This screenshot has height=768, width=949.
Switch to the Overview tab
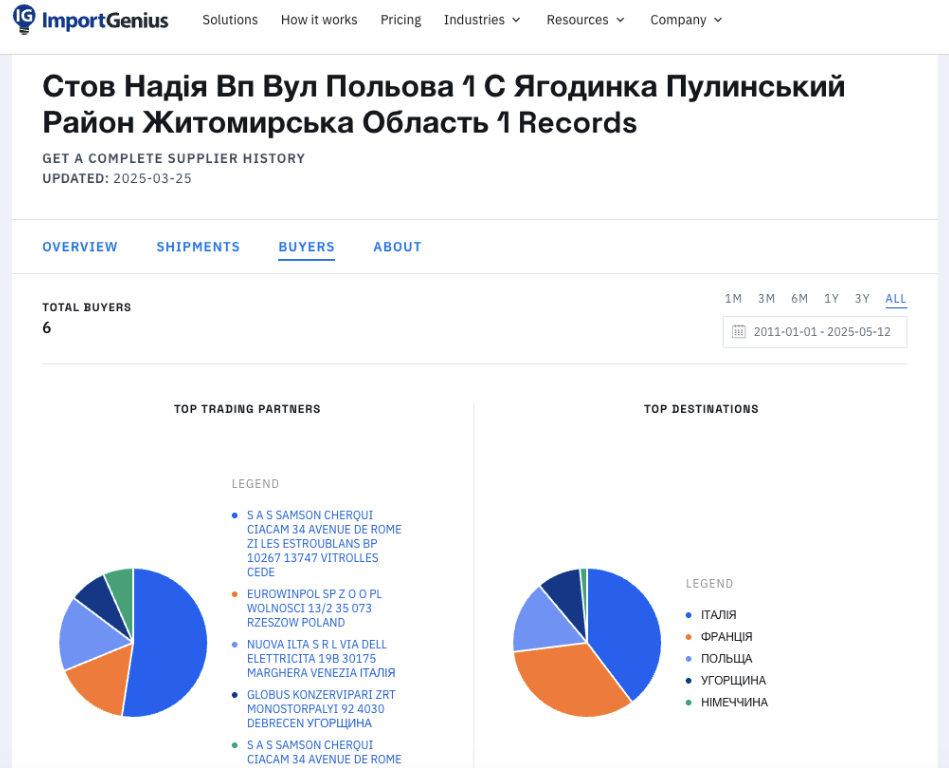pyautogui.click(x=80, y=246)
